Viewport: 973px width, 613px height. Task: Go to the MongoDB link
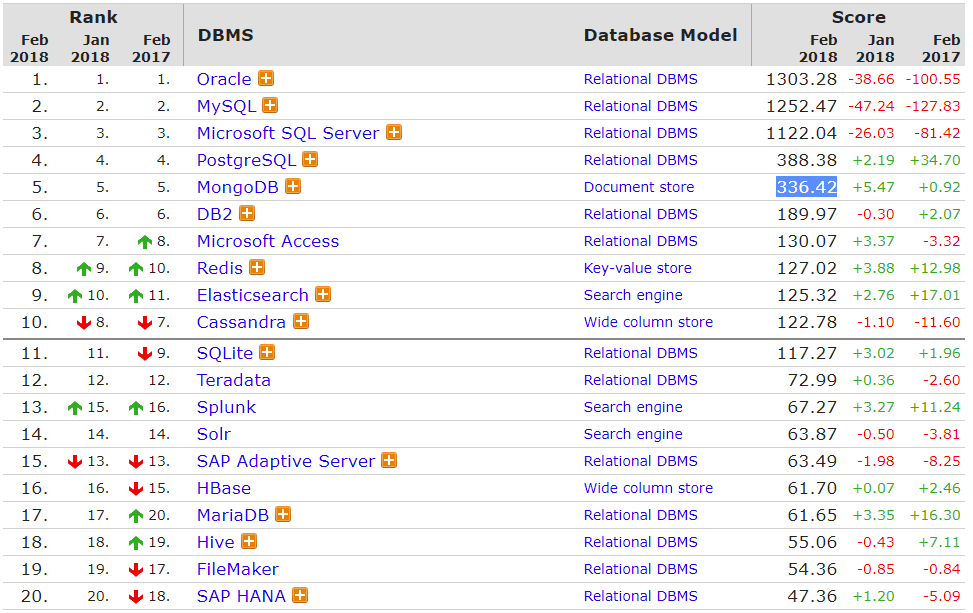[x=238, y=187]
